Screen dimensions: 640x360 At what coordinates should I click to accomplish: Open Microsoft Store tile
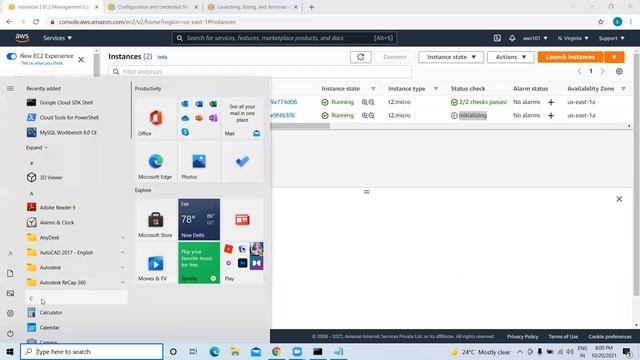pos(156,220)
